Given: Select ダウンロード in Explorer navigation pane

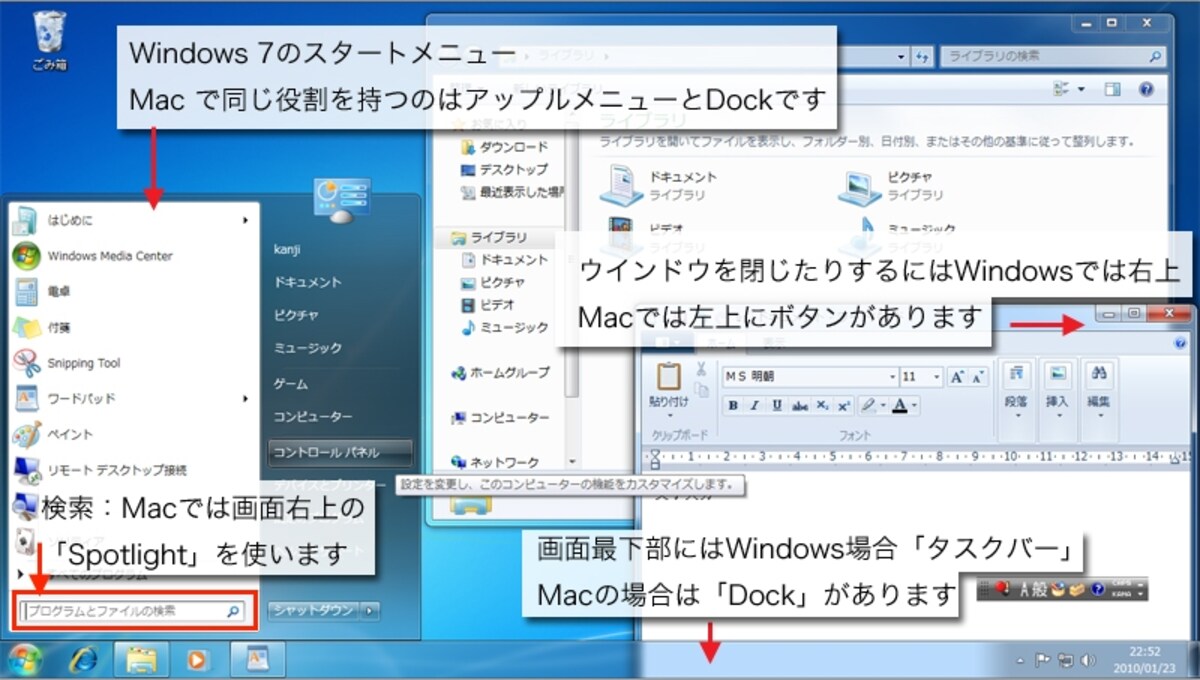Looking at the screenshot, I should tap(505, 147).
